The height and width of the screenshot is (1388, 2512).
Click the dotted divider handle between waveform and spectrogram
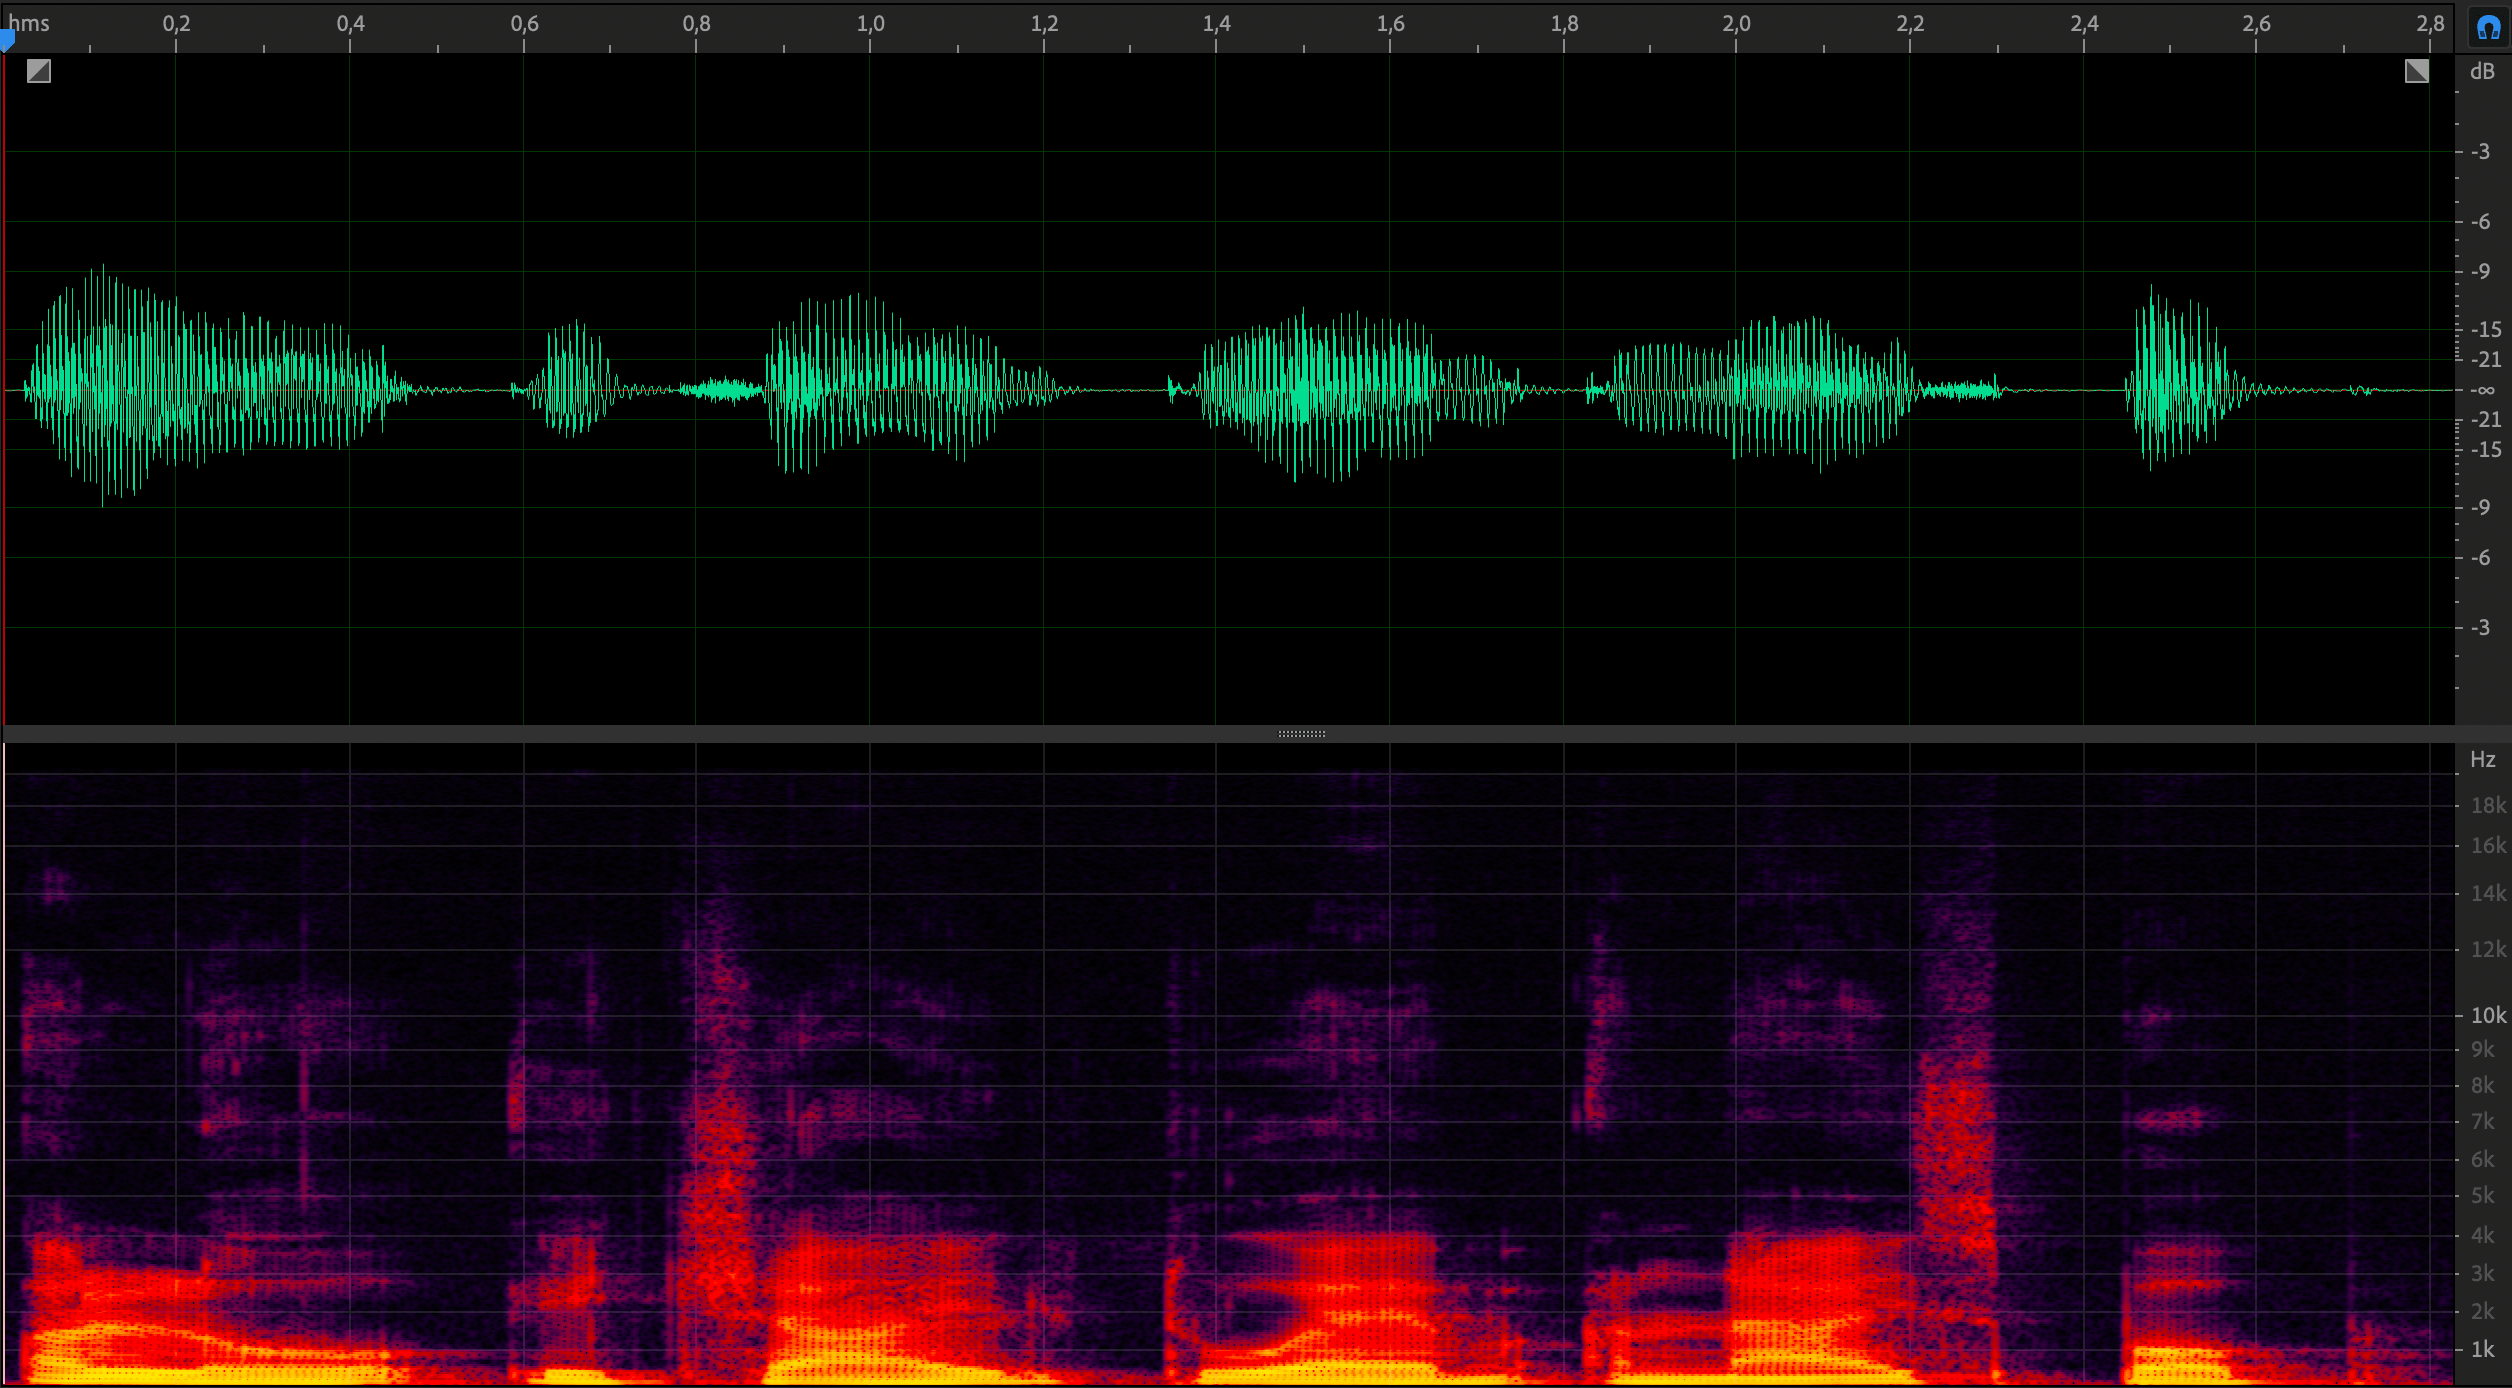click(x=1302, y=734)
